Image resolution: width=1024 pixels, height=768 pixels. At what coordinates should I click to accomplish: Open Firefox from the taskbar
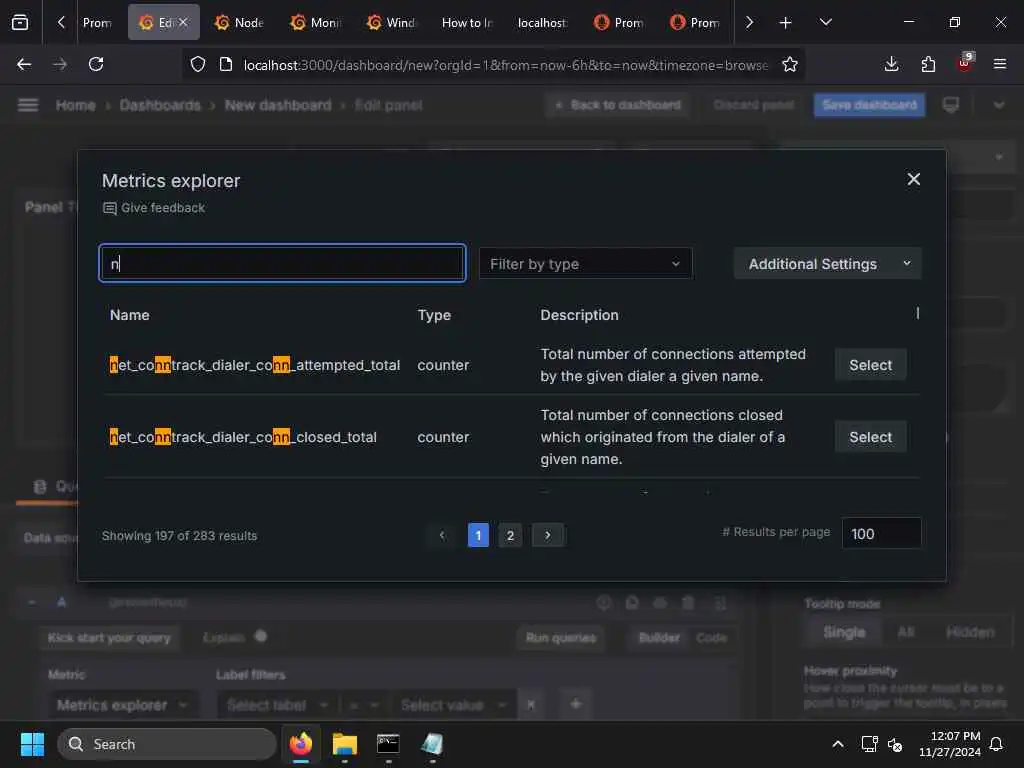[x=300, y=744]
